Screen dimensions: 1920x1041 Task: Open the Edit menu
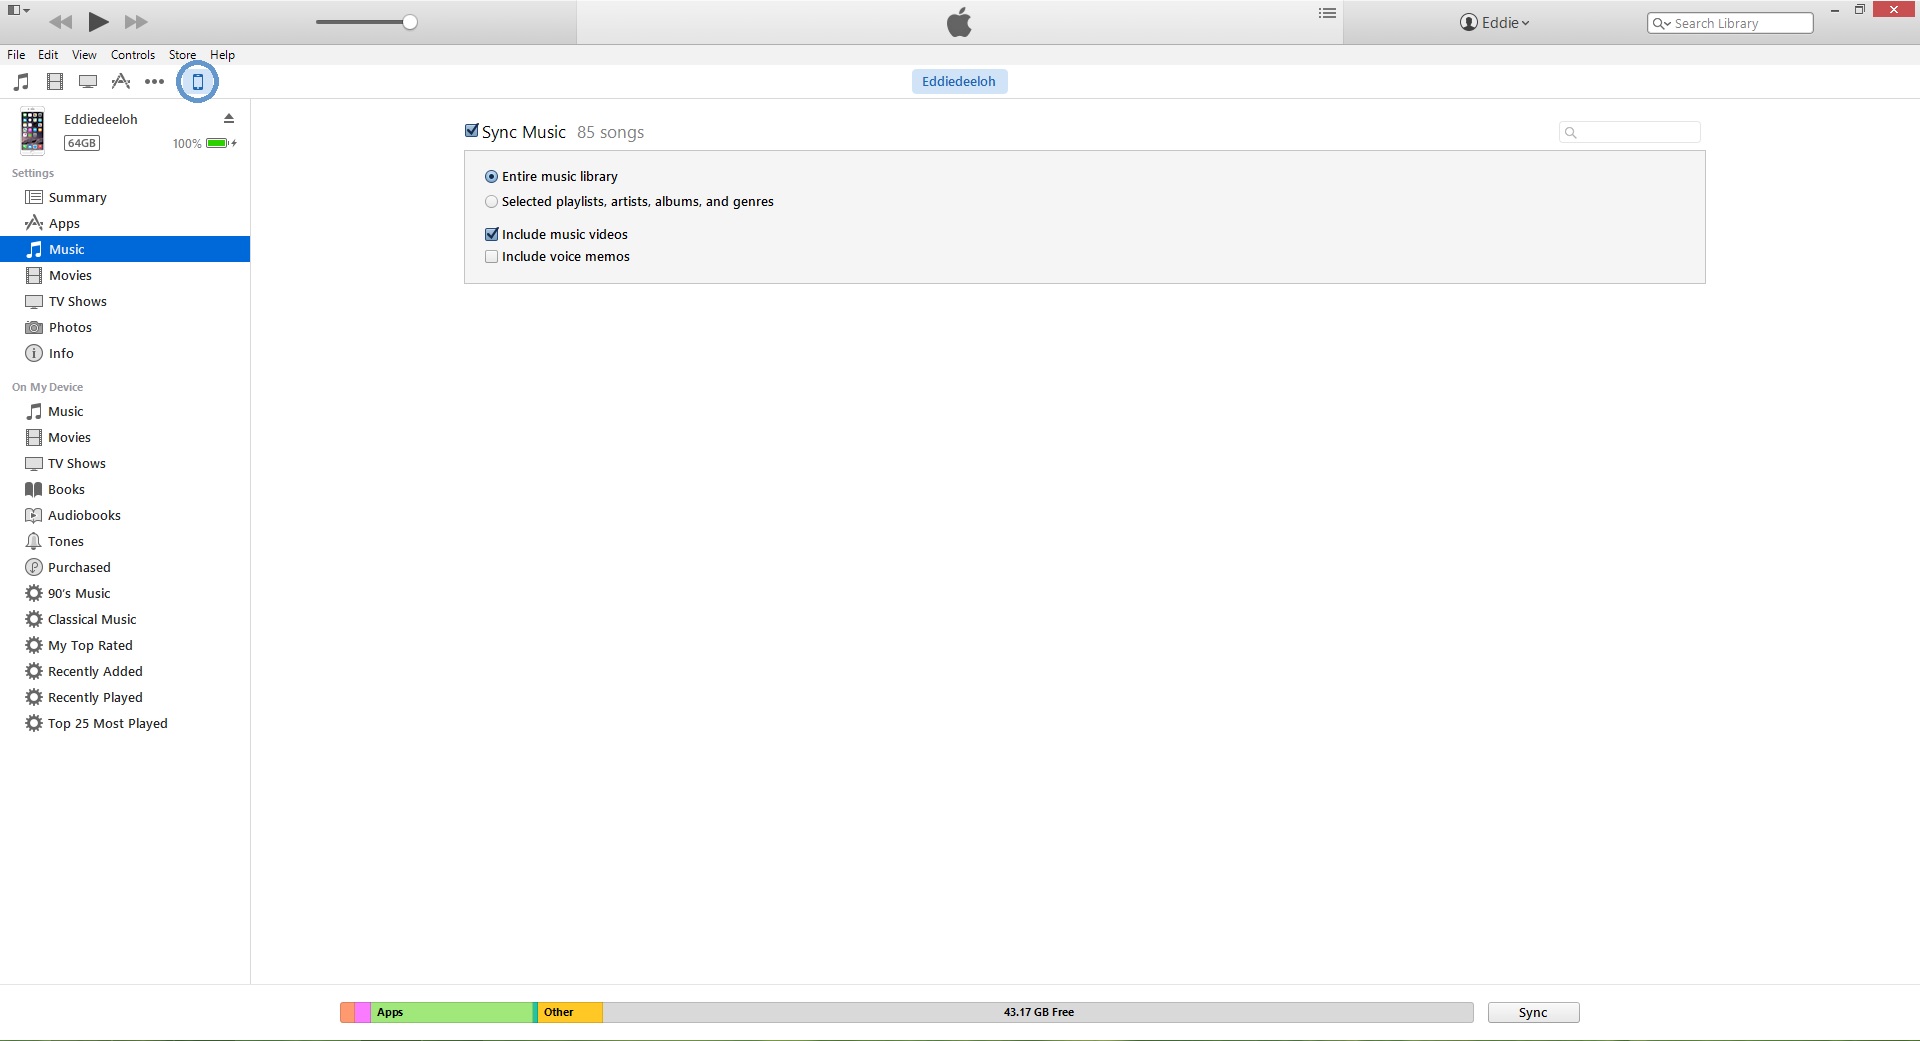(x=48, y=55)
